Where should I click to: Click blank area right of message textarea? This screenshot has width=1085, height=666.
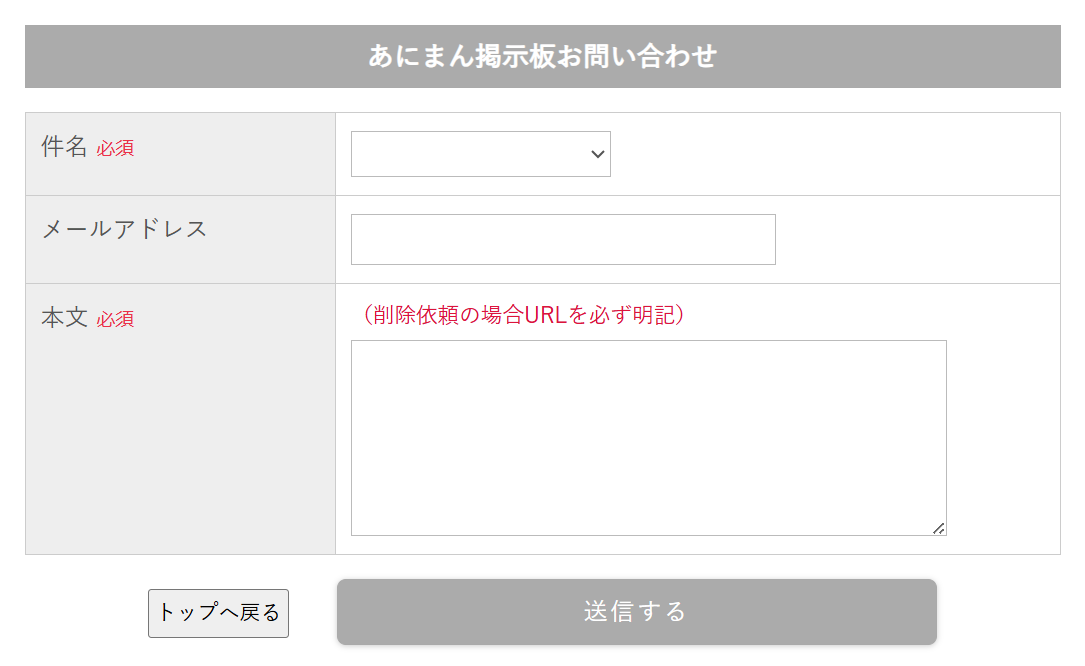click(x=1002, y=438)
